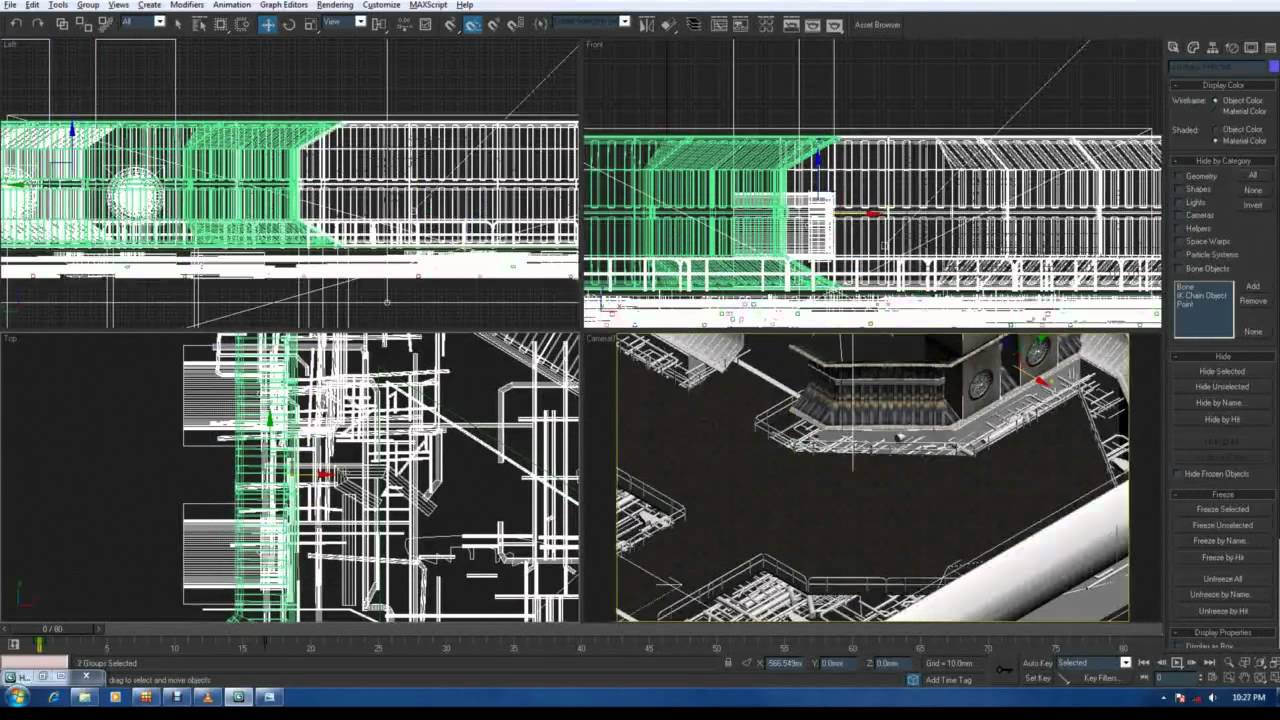Click the Hide Selected button
1280x720 pixels.
(x=1222, y=371)
